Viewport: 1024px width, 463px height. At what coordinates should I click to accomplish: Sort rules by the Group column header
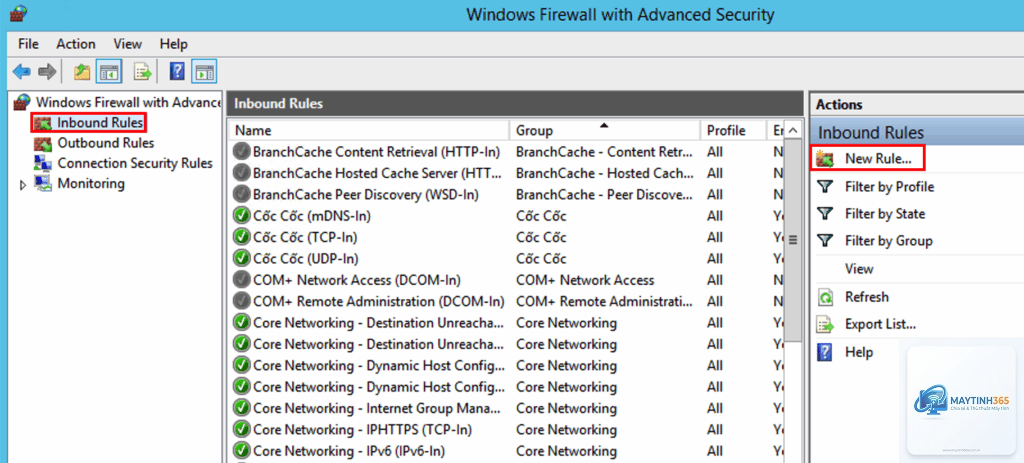pyautogui.click(x=605, y=131)
